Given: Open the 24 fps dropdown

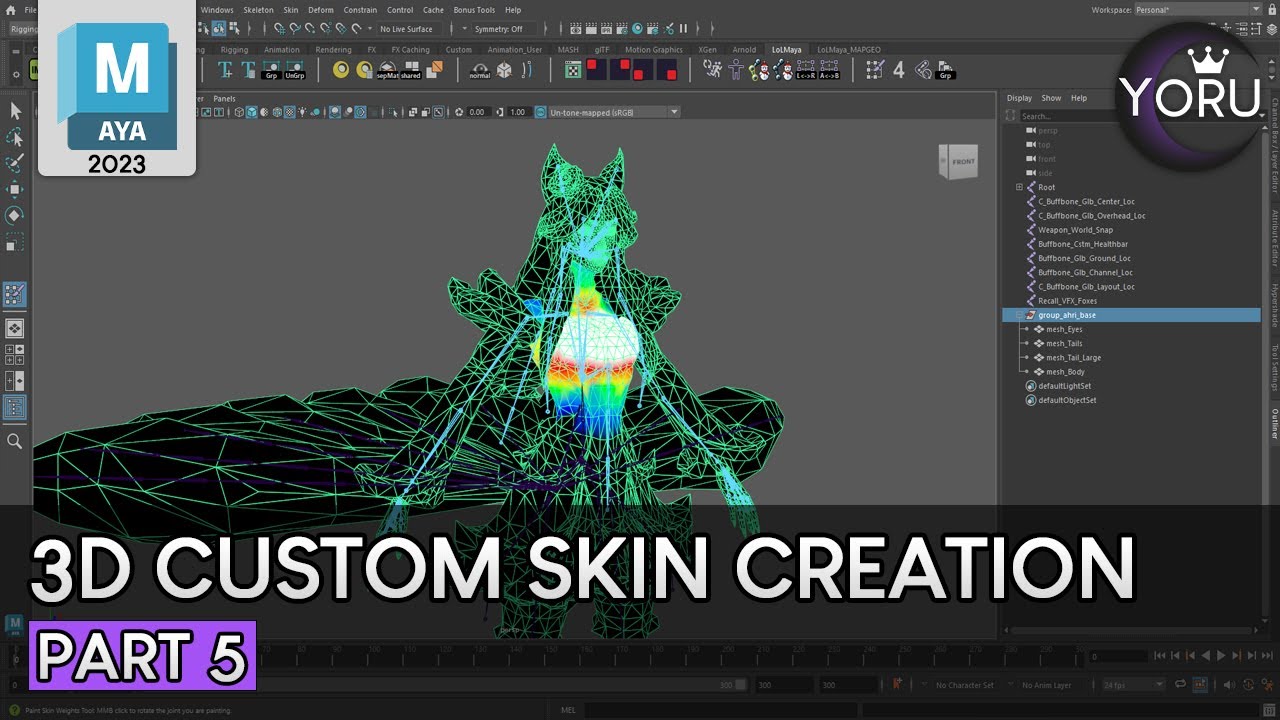Looking at the screenshot, I should pos(1133,685).
